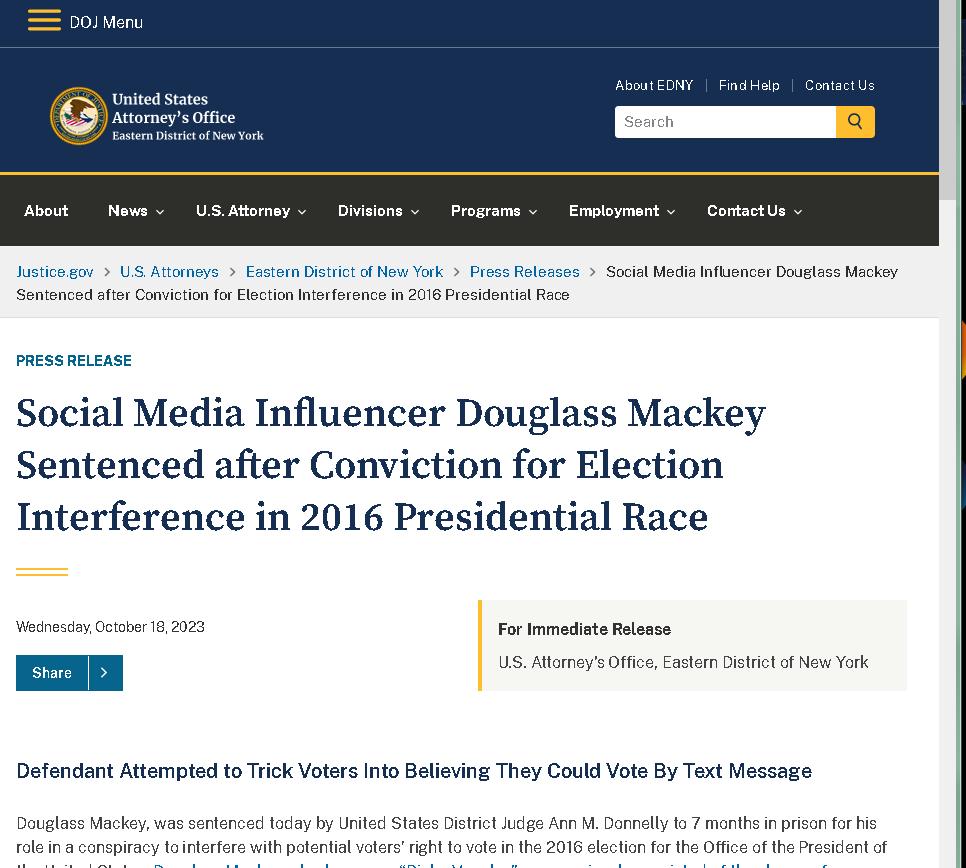Open the Employment navigation menu
966x868 pixels.
[x=622, y=211]
